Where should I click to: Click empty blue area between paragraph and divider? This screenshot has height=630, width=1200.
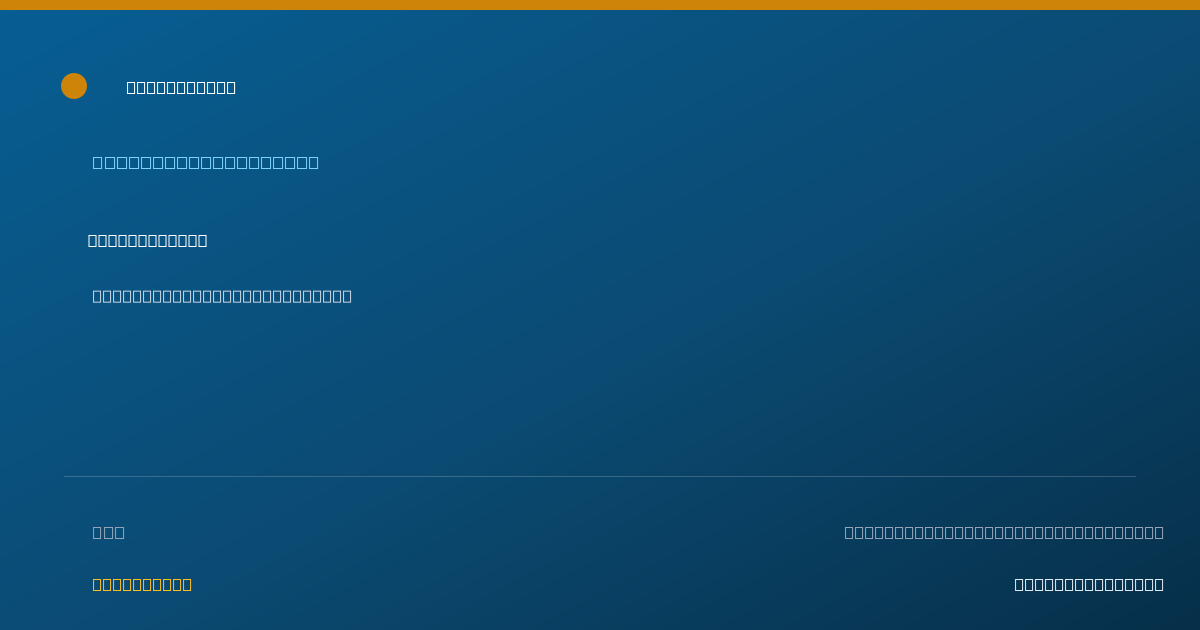tap(600, 390)
